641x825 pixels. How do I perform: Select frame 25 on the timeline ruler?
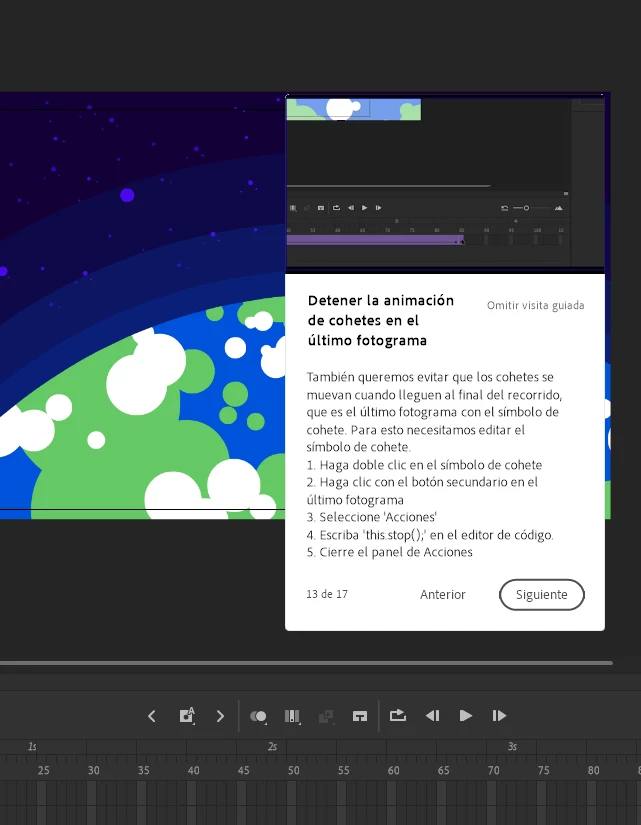pyautogui.click(x=43, y=770)
